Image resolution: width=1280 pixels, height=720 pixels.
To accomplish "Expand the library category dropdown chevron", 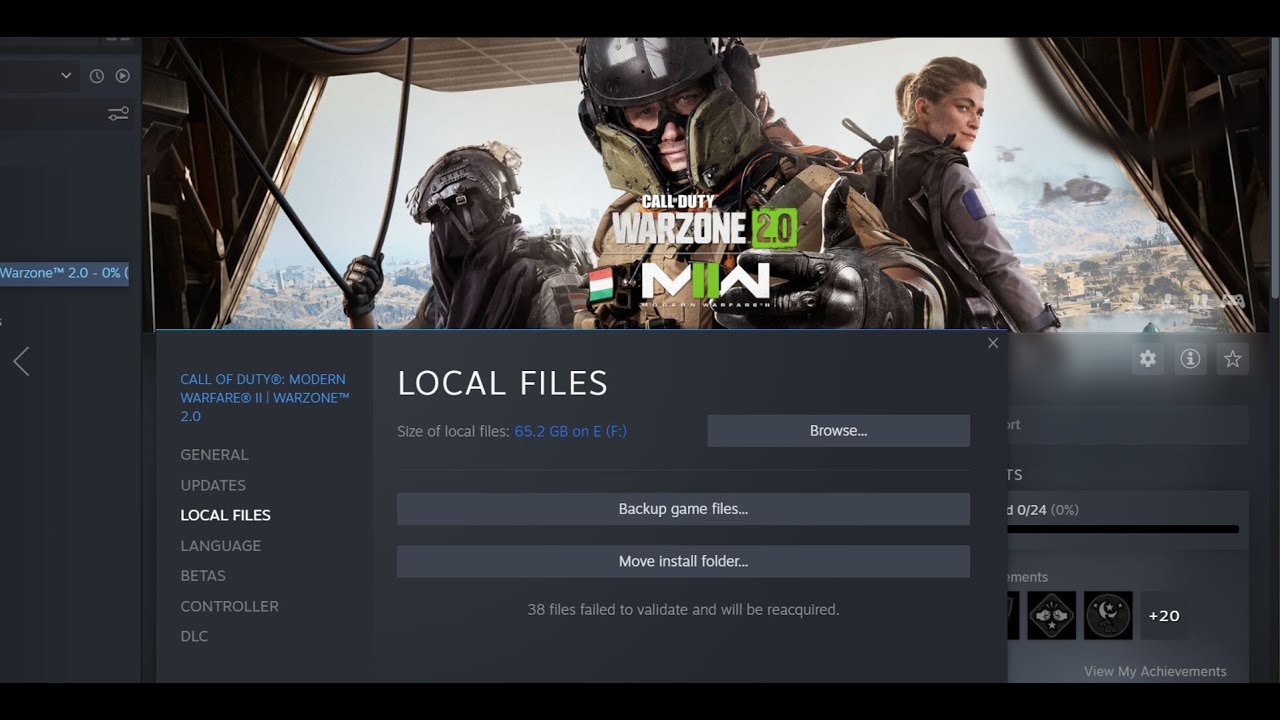I will tap(66, 76).
